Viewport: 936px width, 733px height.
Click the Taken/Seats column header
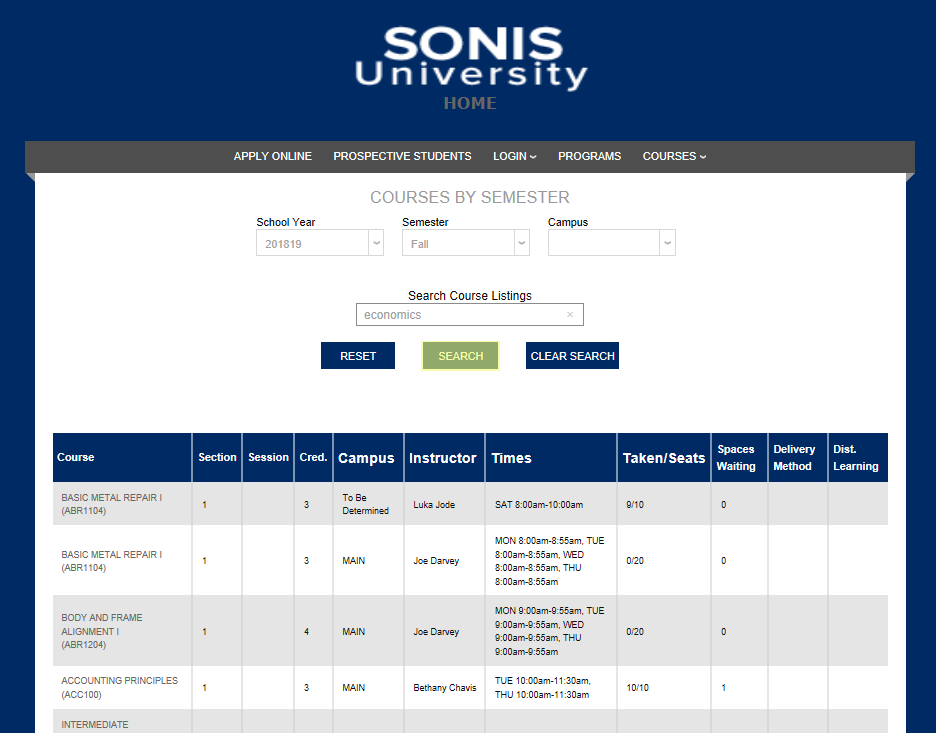[663, 458]
